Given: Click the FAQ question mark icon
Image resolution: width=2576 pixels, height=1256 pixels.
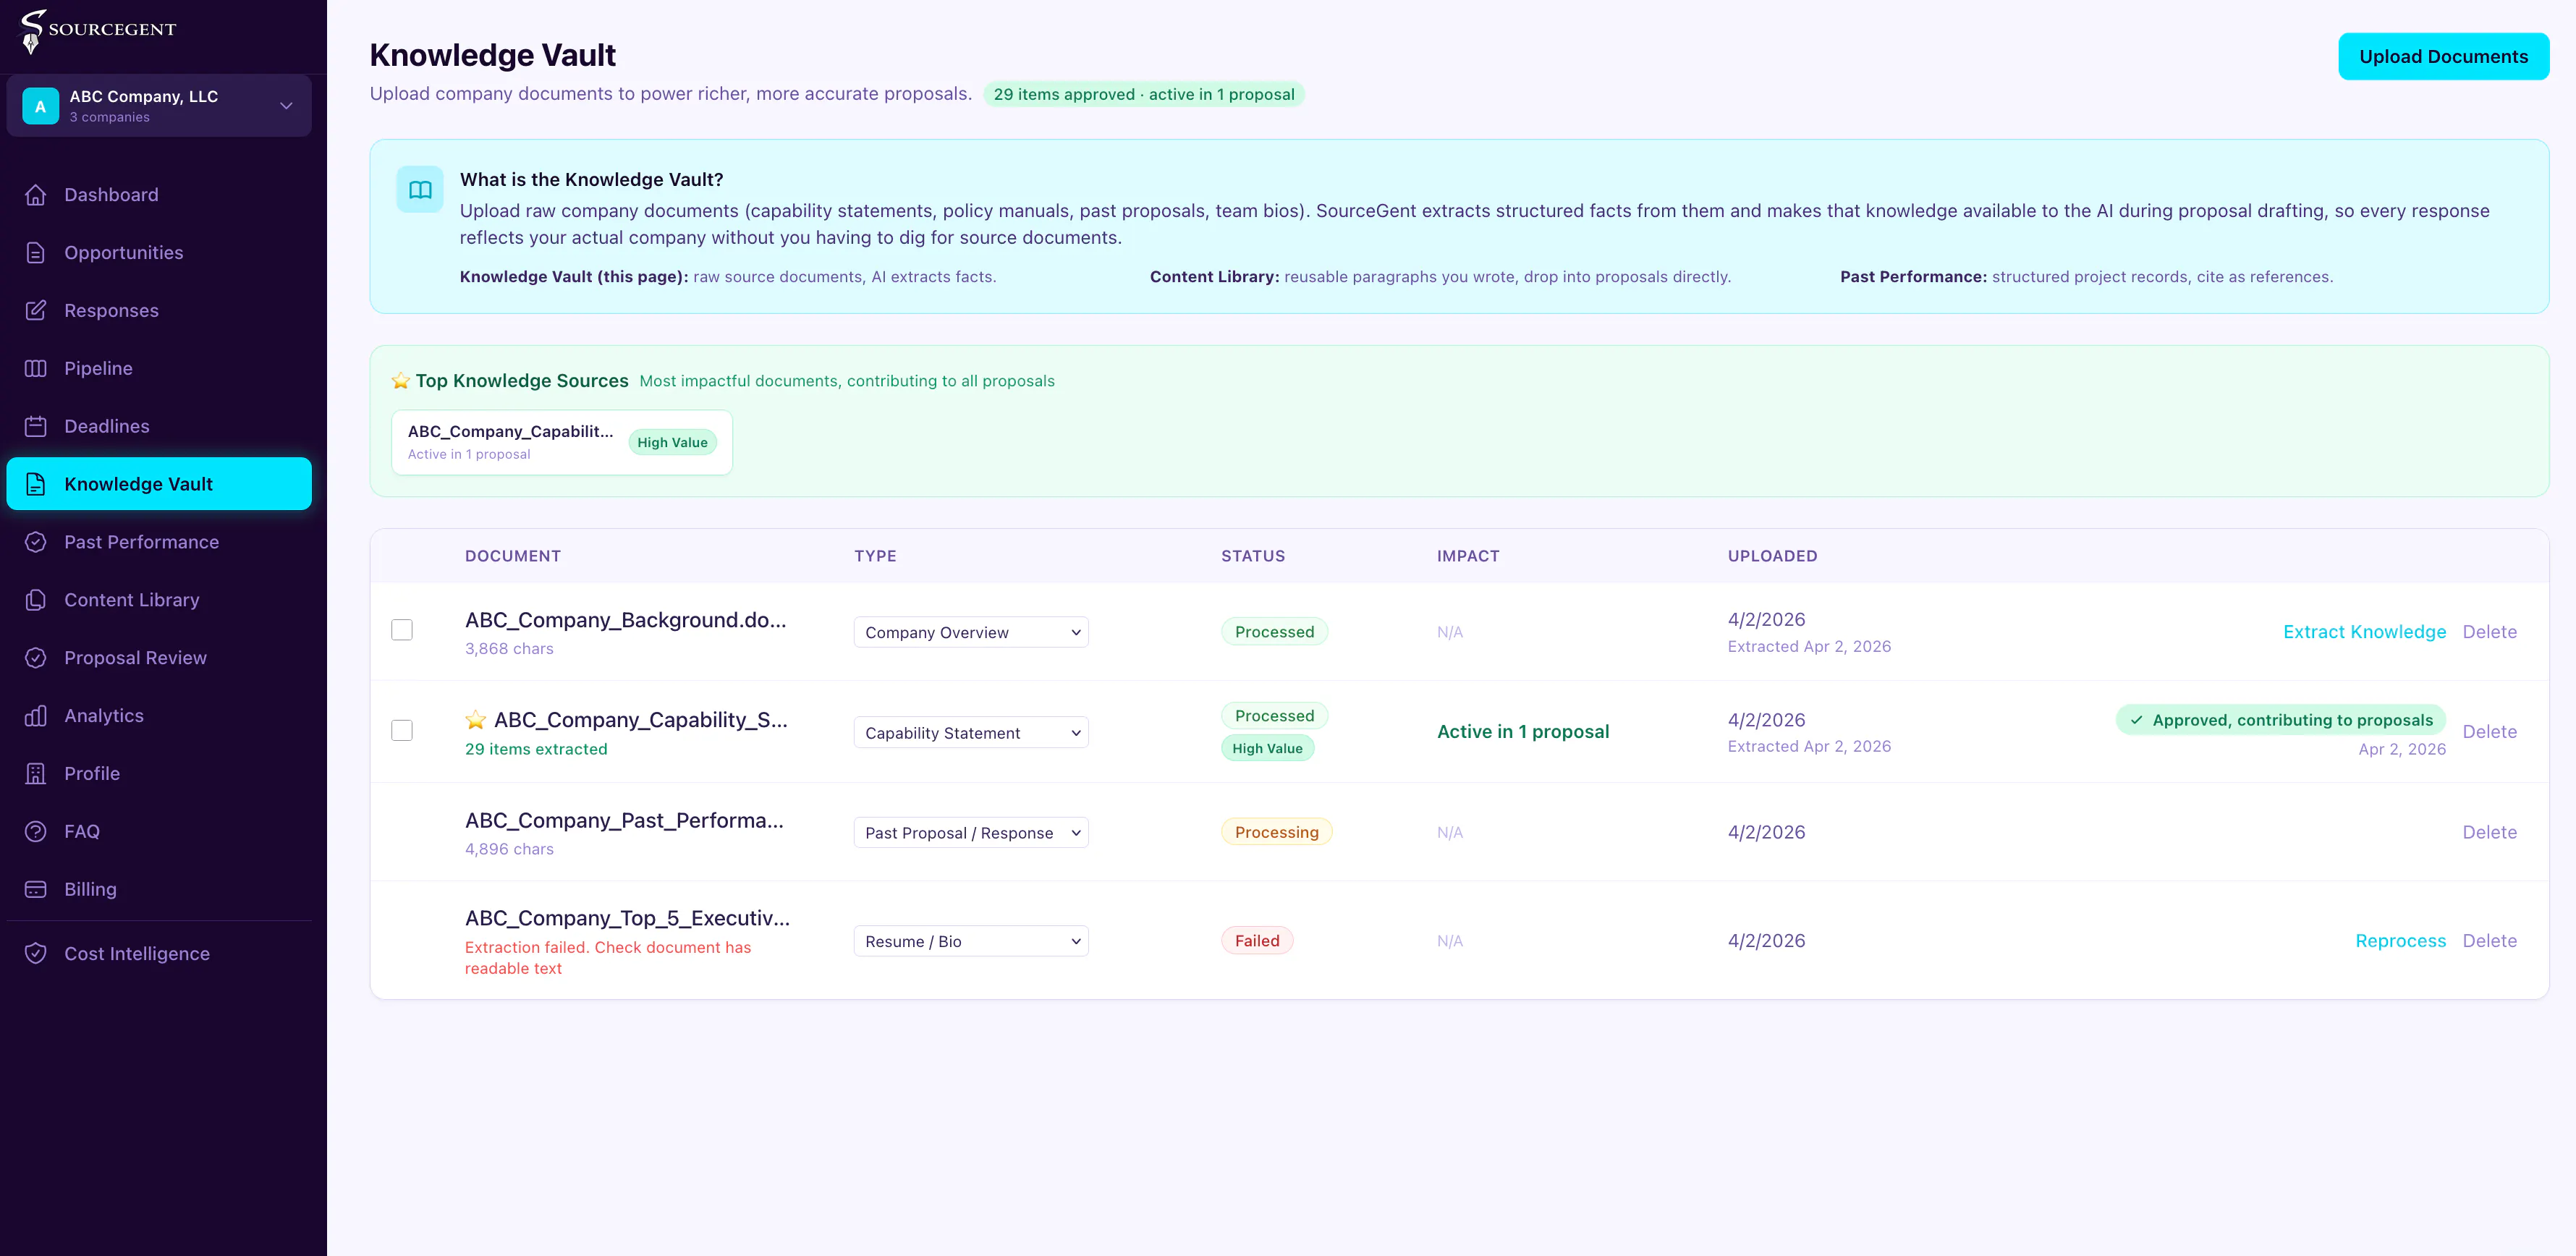Looking at the screenshot, I should pyautogui.click(x=36, y=832).
